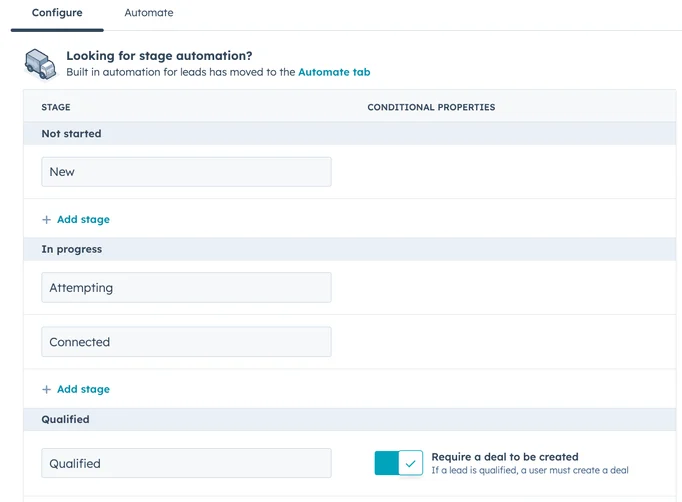Select the Not started section heading
682x502 pixels.
pos(71,134)
